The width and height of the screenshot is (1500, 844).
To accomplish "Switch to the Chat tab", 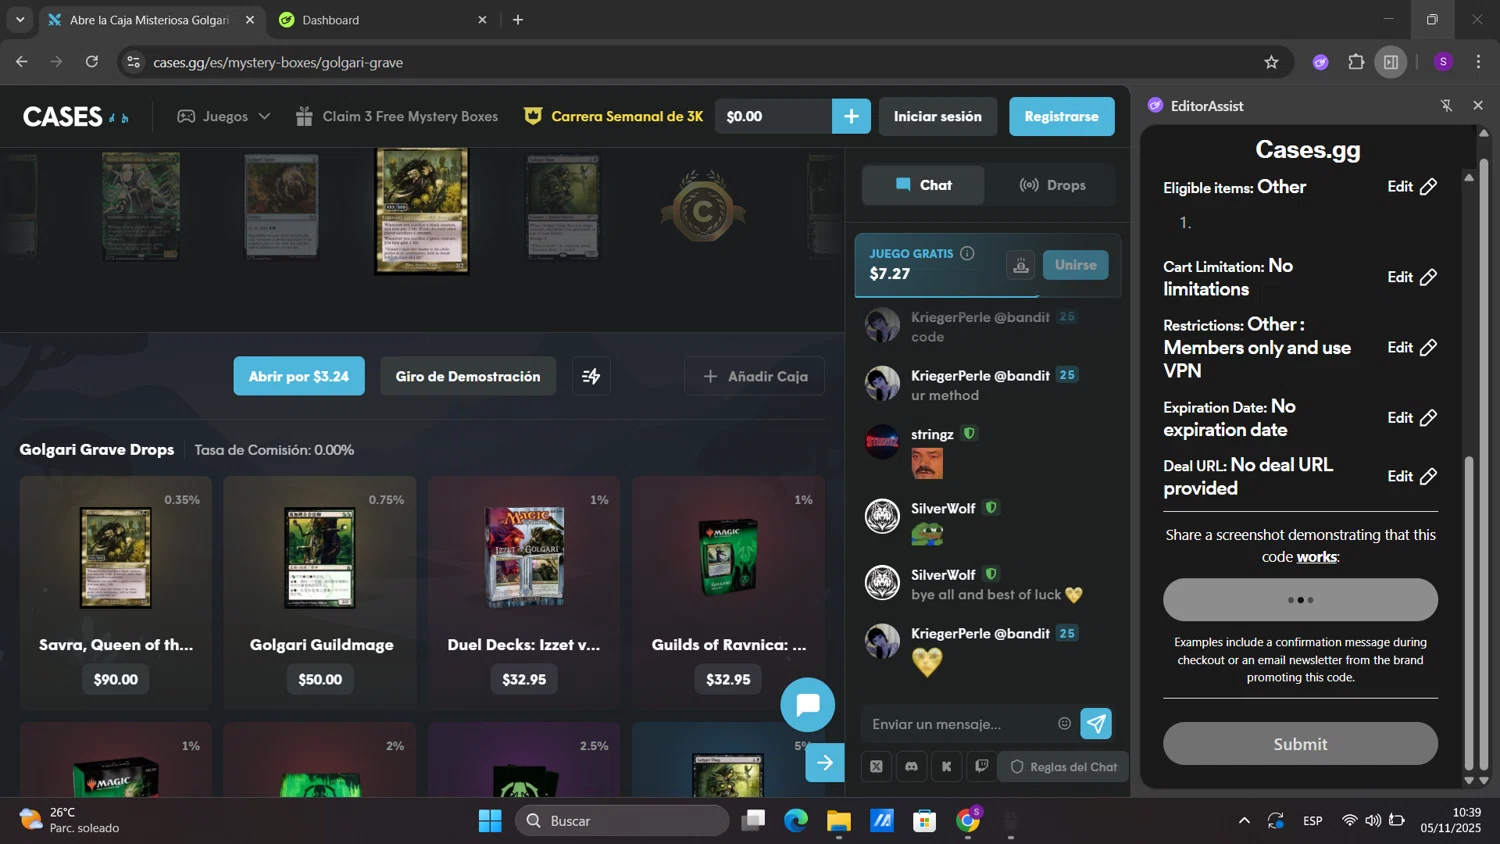I will (924, 185).
